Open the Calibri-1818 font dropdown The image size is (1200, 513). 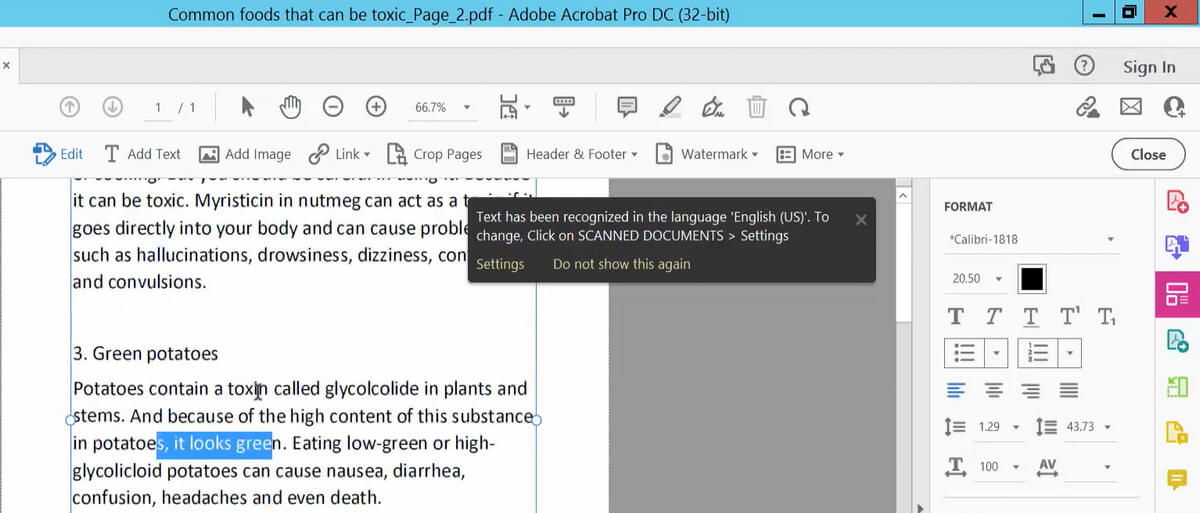1030,240
